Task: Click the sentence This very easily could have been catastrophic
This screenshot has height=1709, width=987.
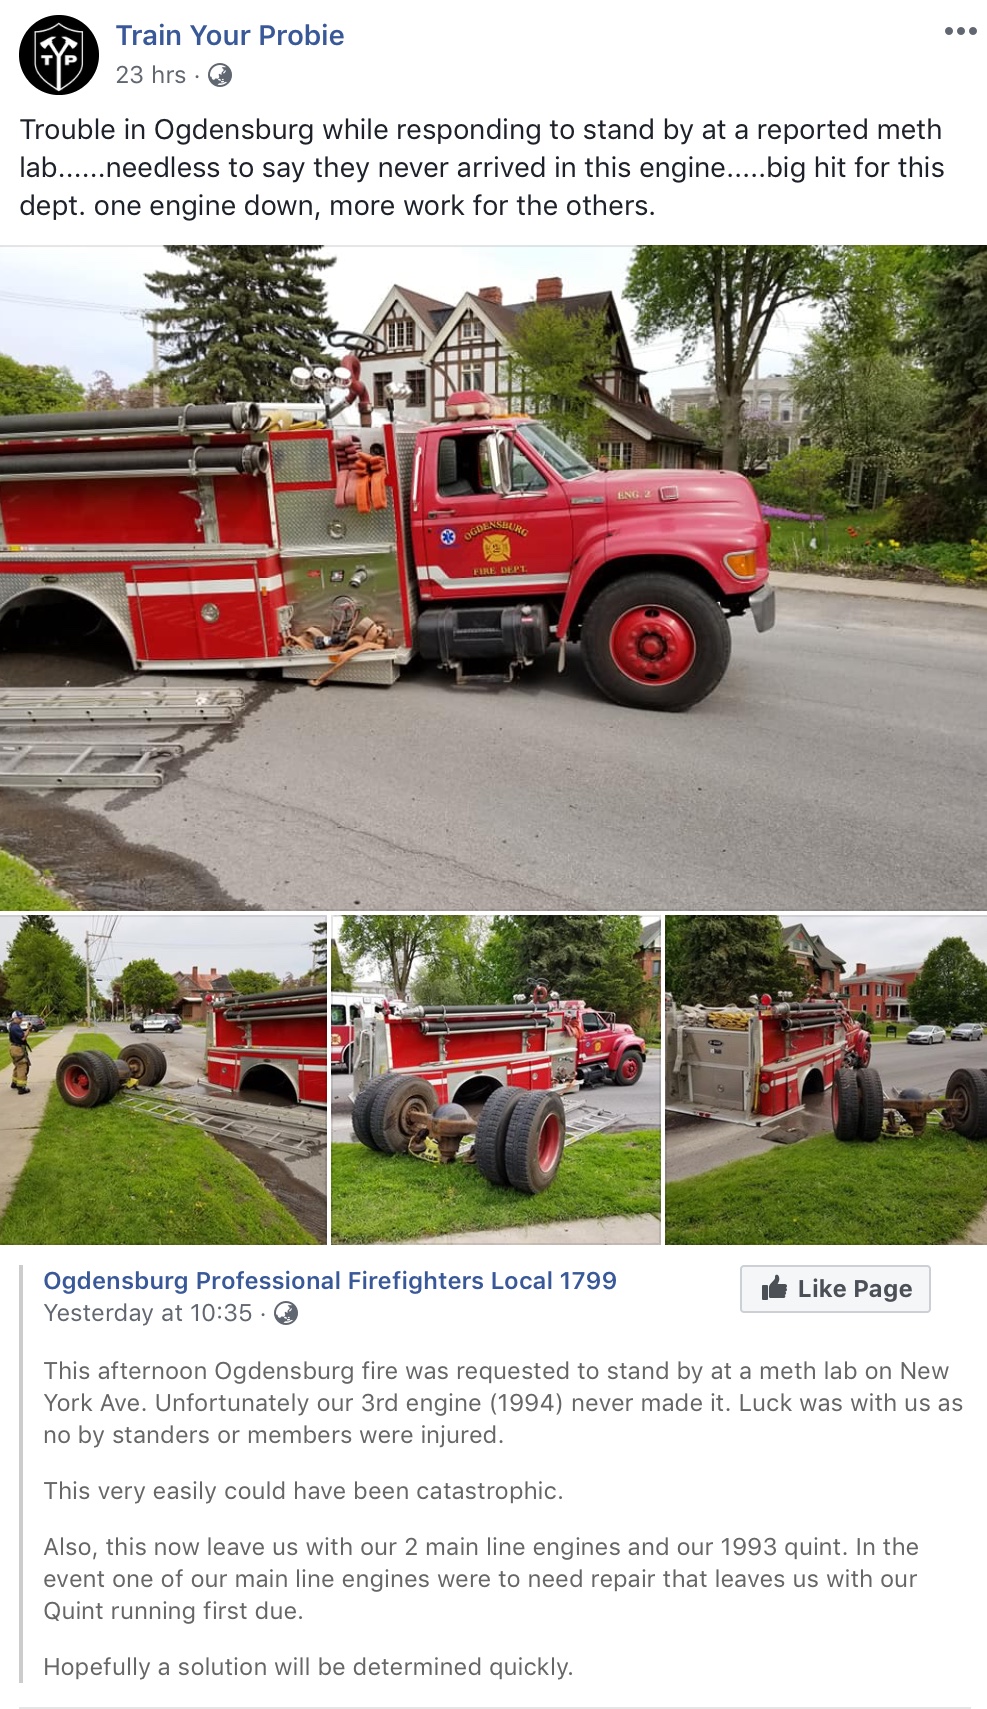Action: coord(303,1491)
